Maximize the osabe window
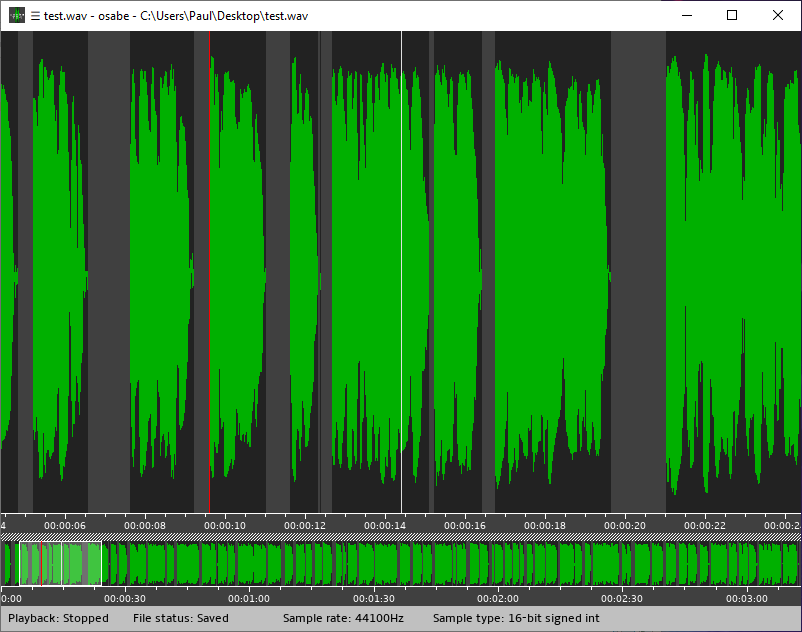Image resolution: width=802 pixels, height=632 pixels. tap(732, 15)
